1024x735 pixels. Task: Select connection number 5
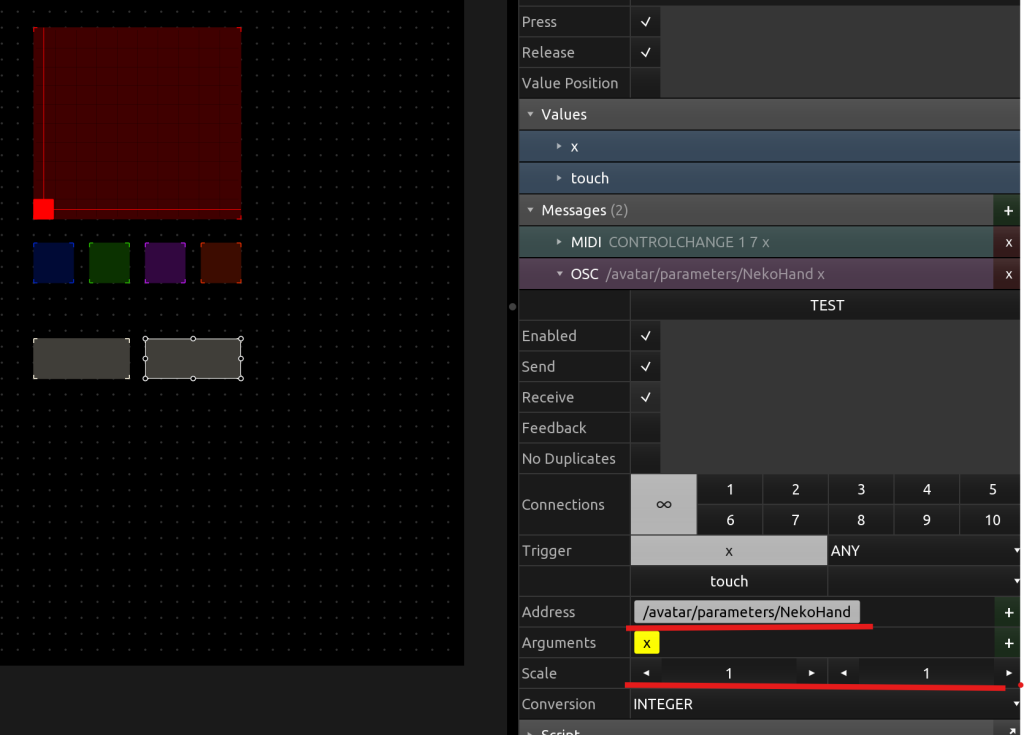click(x=992, y=490)
